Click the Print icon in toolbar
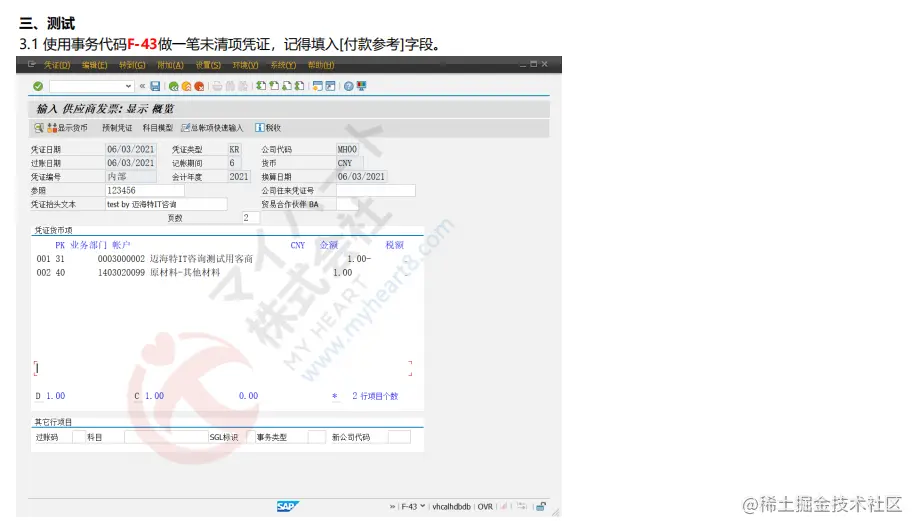This screenshot has width=920, height=532. [218, 86]
